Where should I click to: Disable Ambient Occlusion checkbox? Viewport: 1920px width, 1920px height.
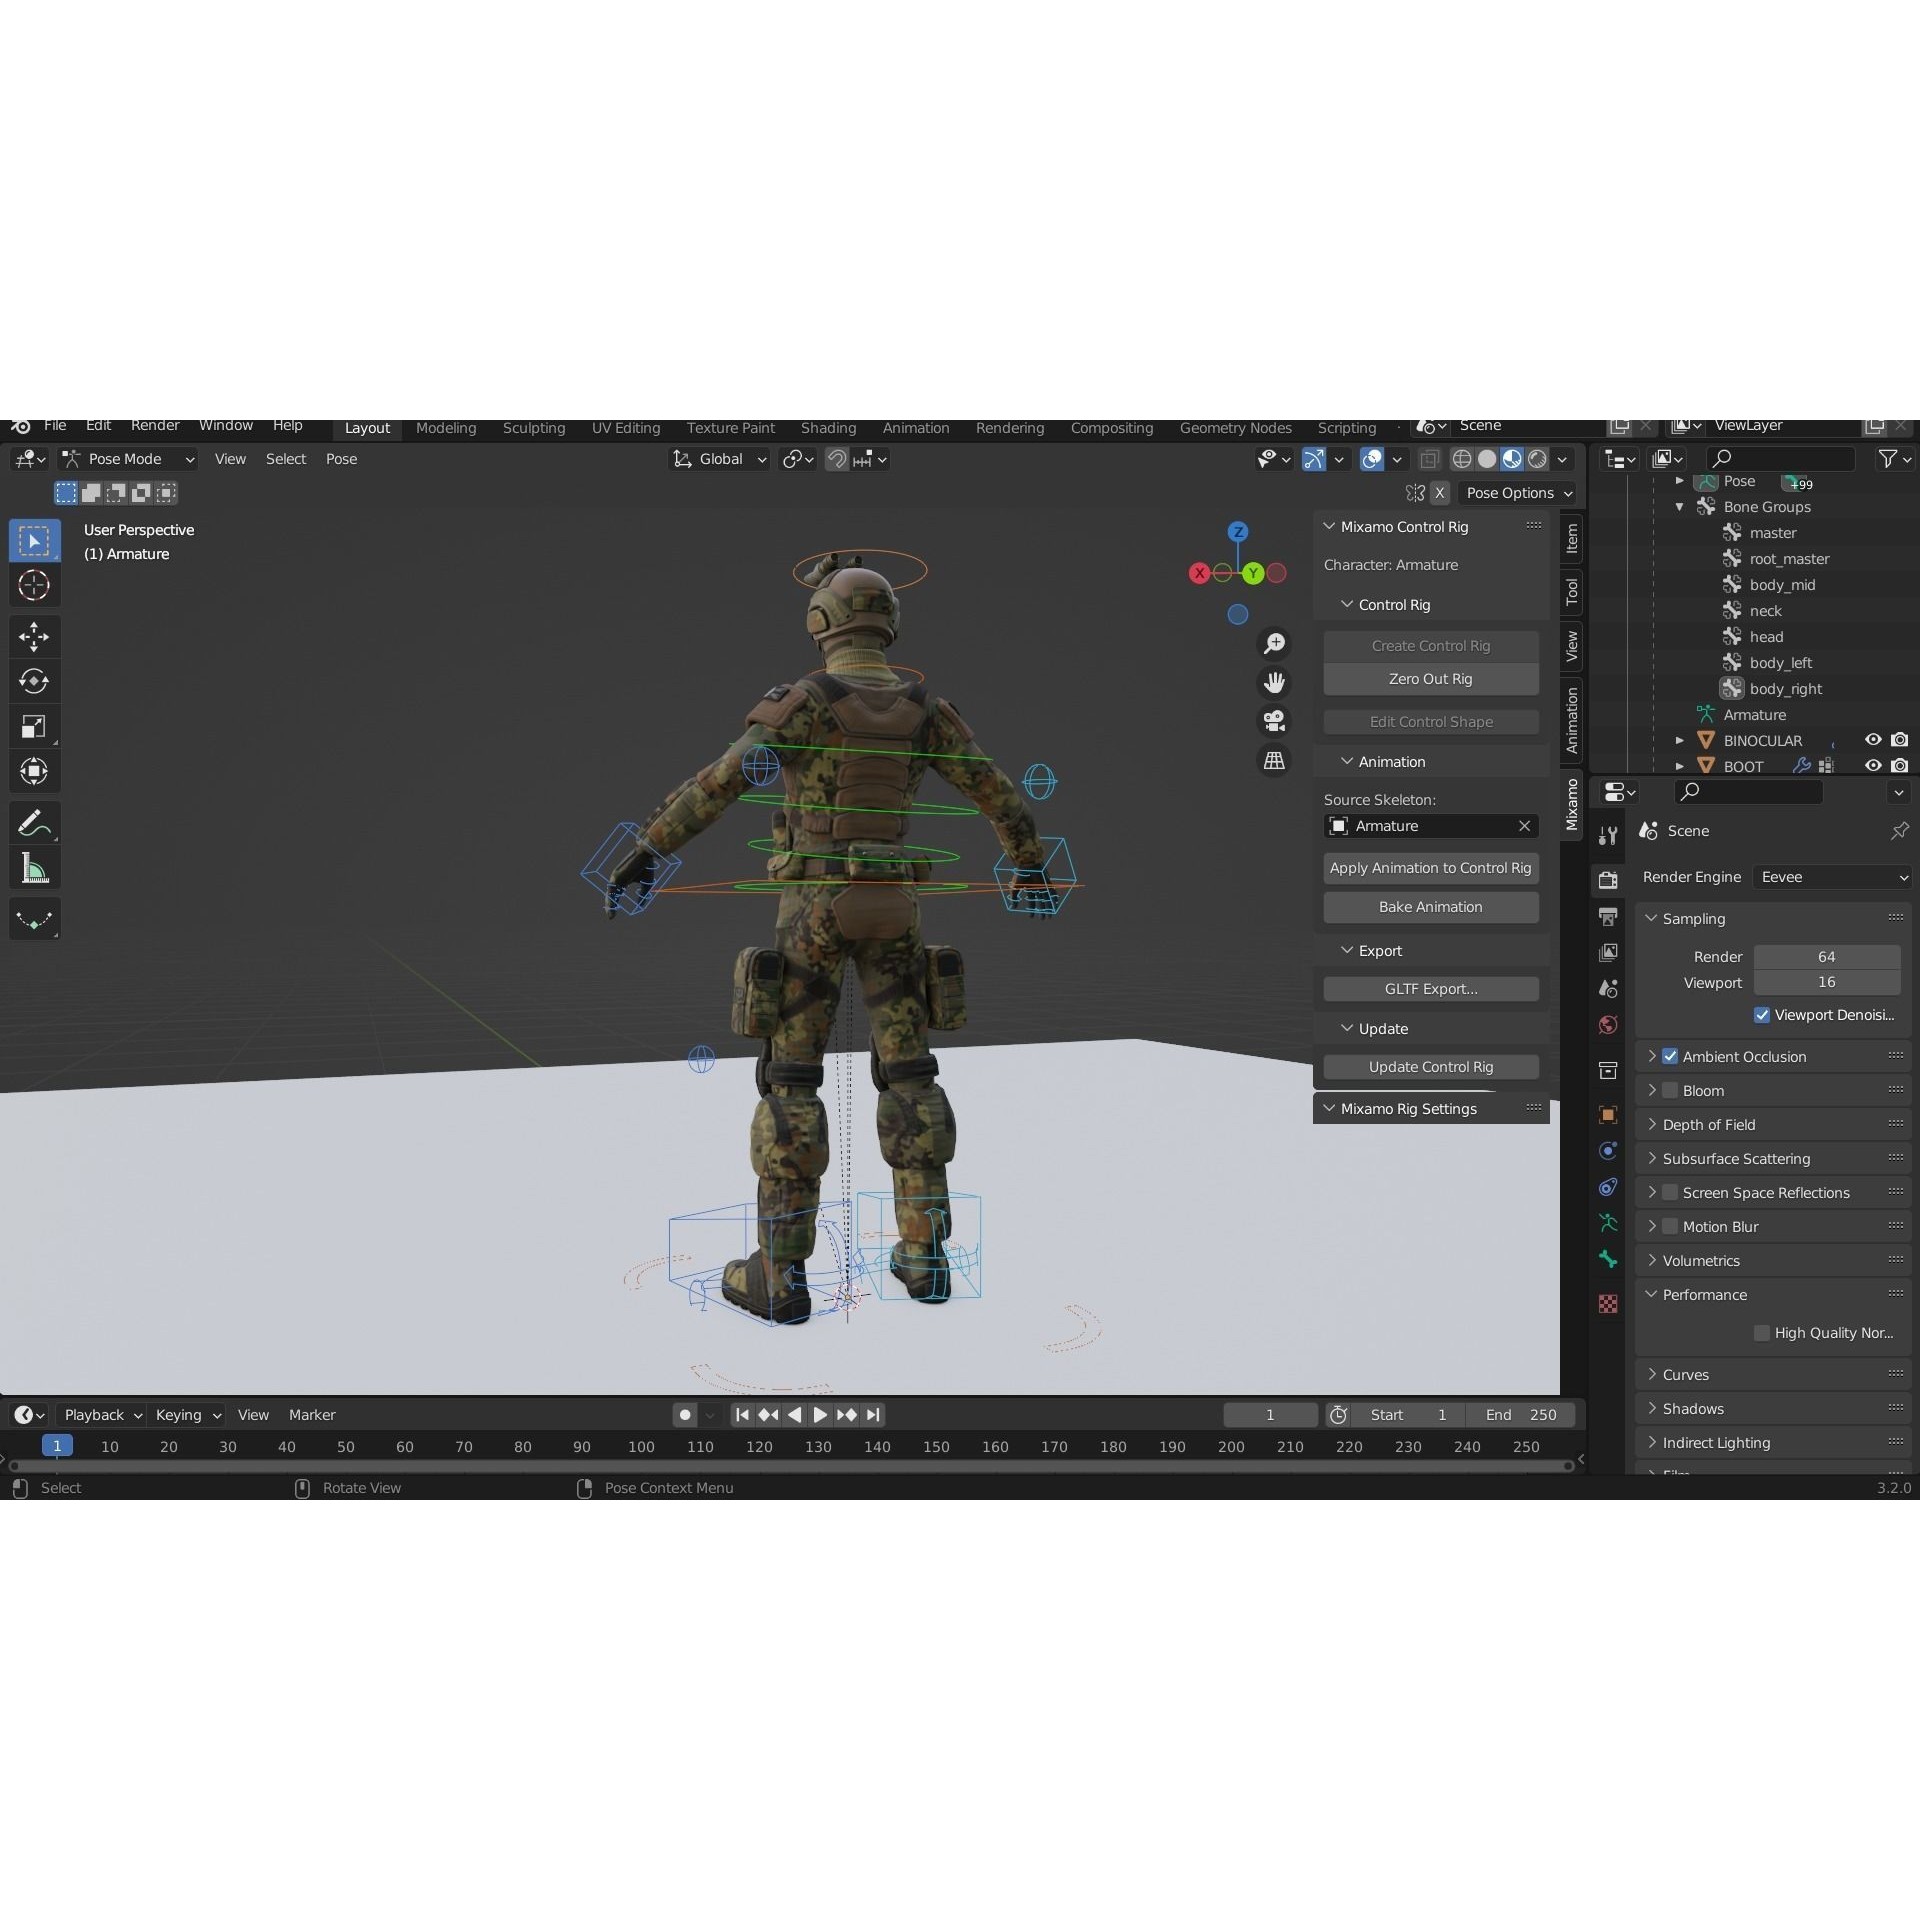pos(1670,1057)
